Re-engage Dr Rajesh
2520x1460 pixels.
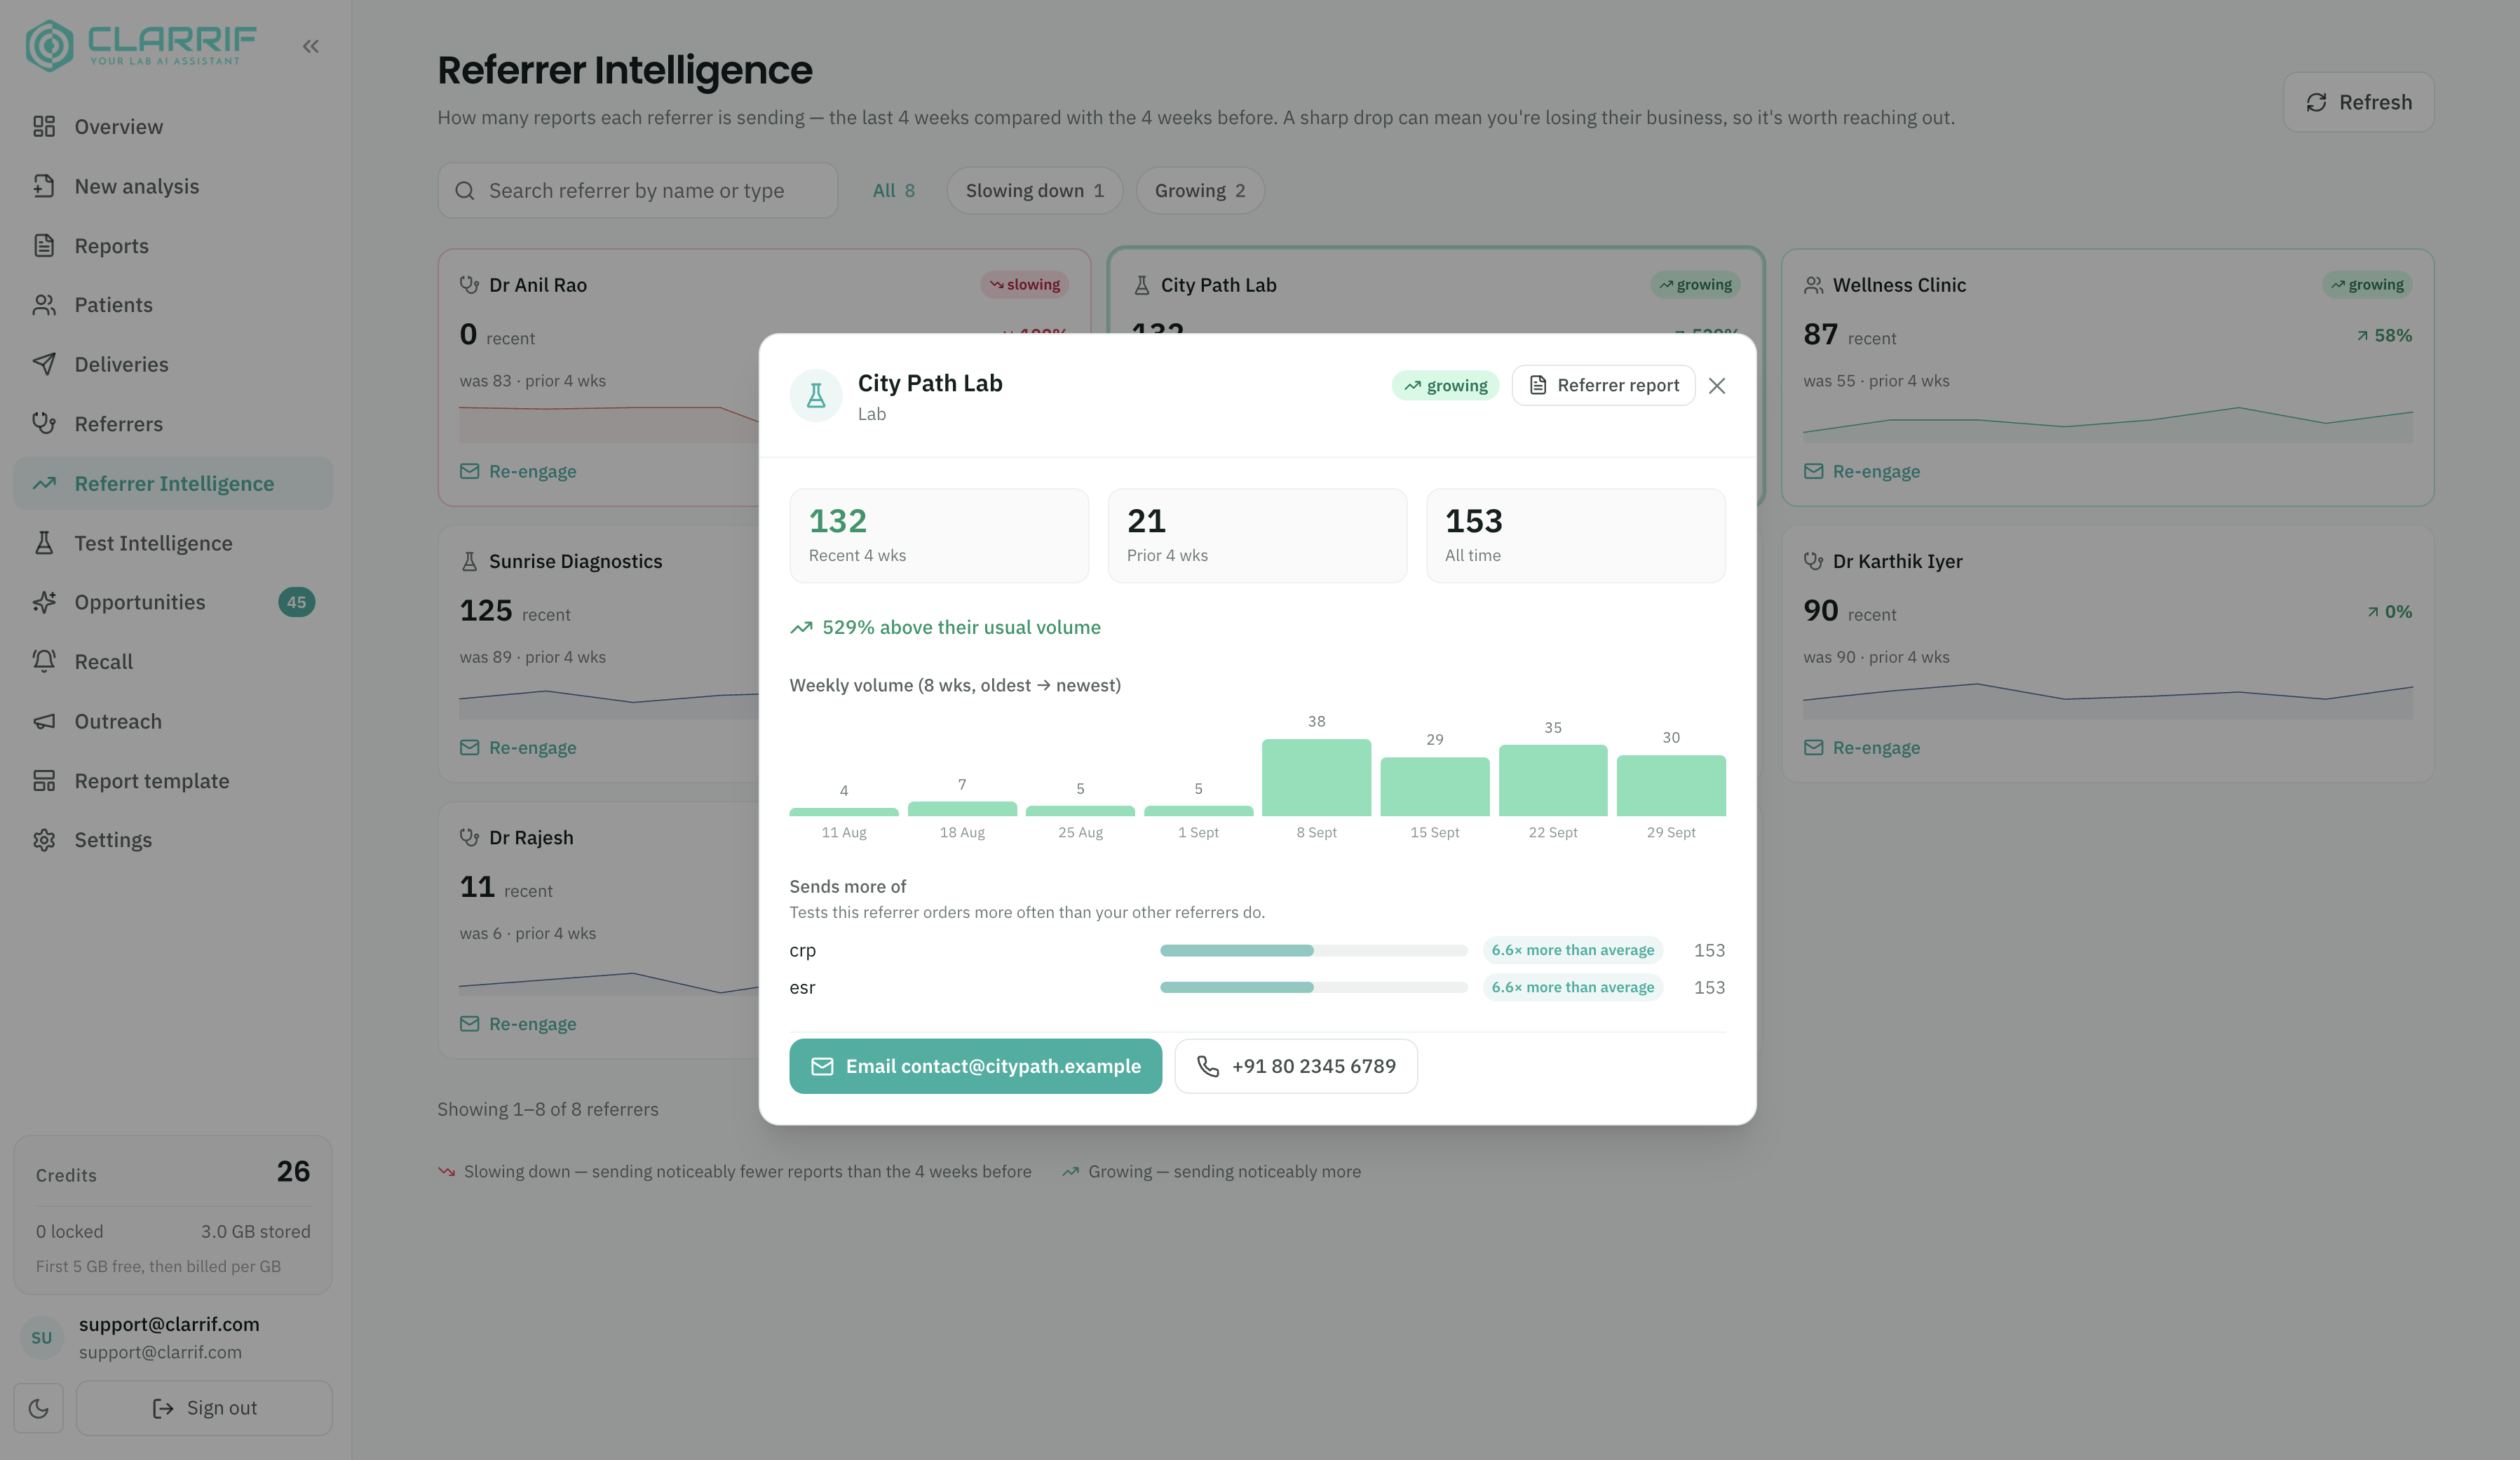point(518,1024)
